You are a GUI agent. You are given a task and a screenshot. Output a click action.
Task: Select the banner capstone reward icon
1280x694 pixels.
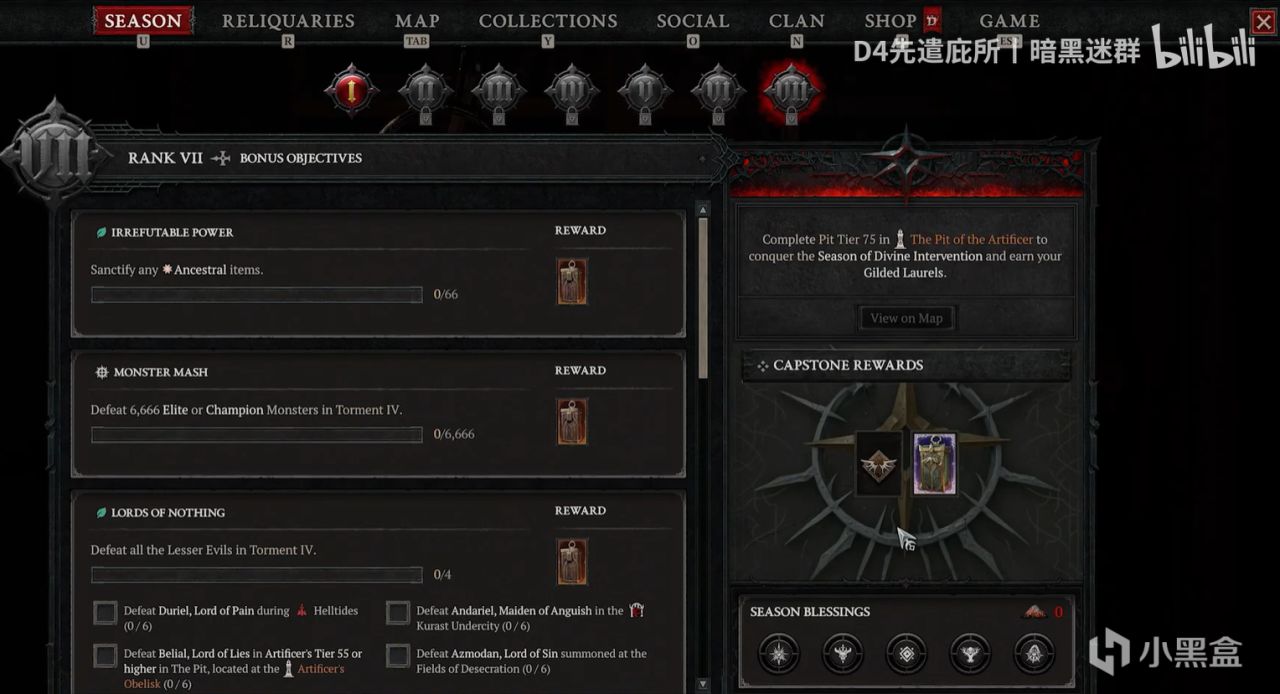(x=935, y=464)
